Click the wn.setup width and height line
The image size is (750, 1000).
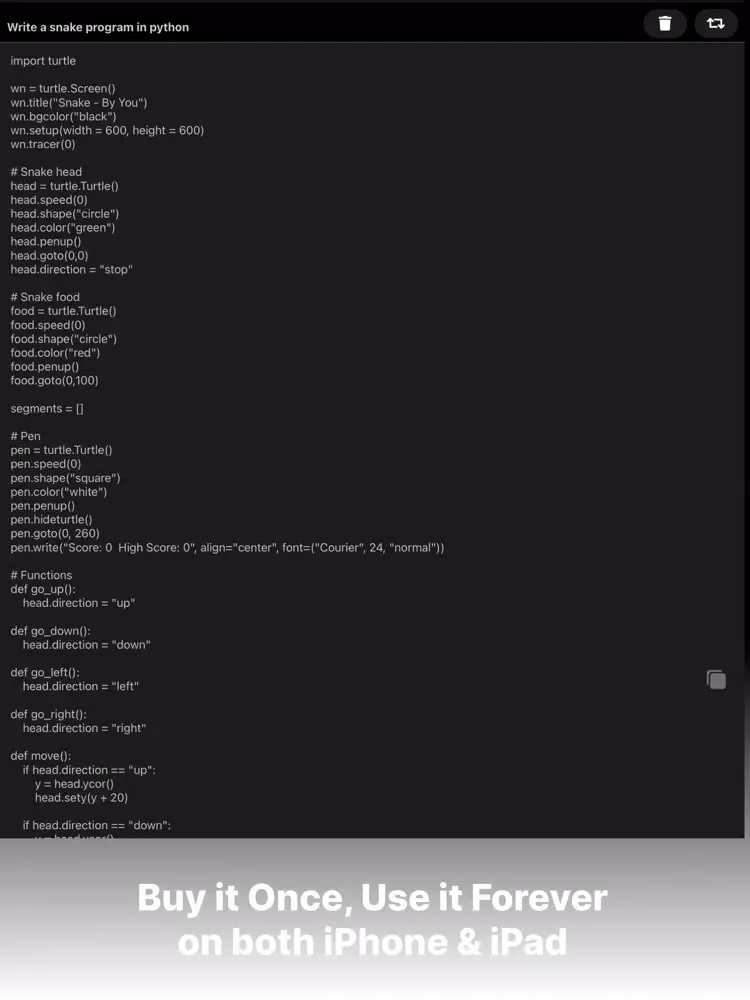107,131
